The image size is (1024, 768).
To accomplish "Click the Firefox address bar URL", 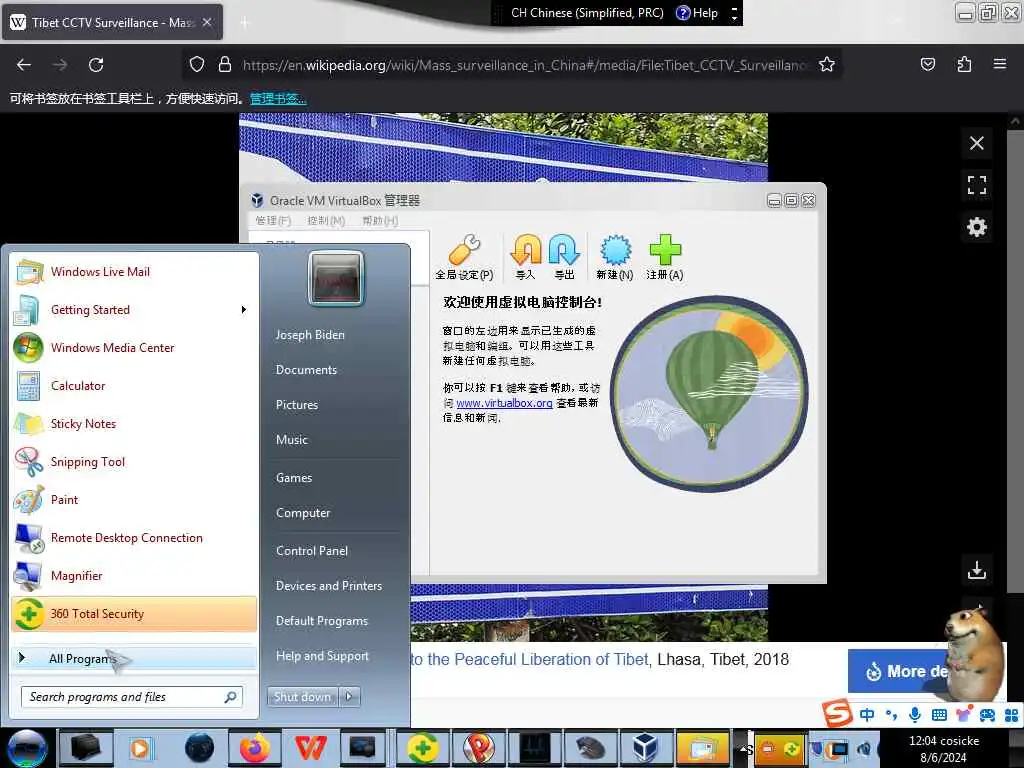I will (524, 65).
